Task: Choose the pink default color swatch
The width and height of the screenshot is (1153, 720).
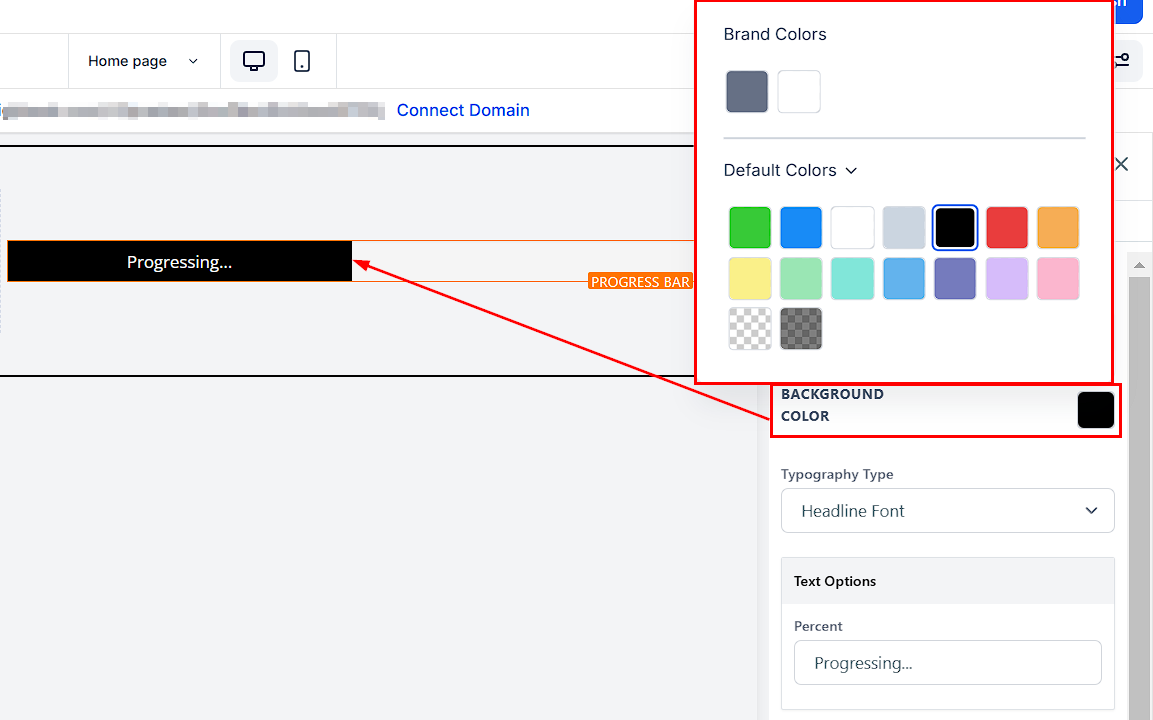Action: (1058, 279)
